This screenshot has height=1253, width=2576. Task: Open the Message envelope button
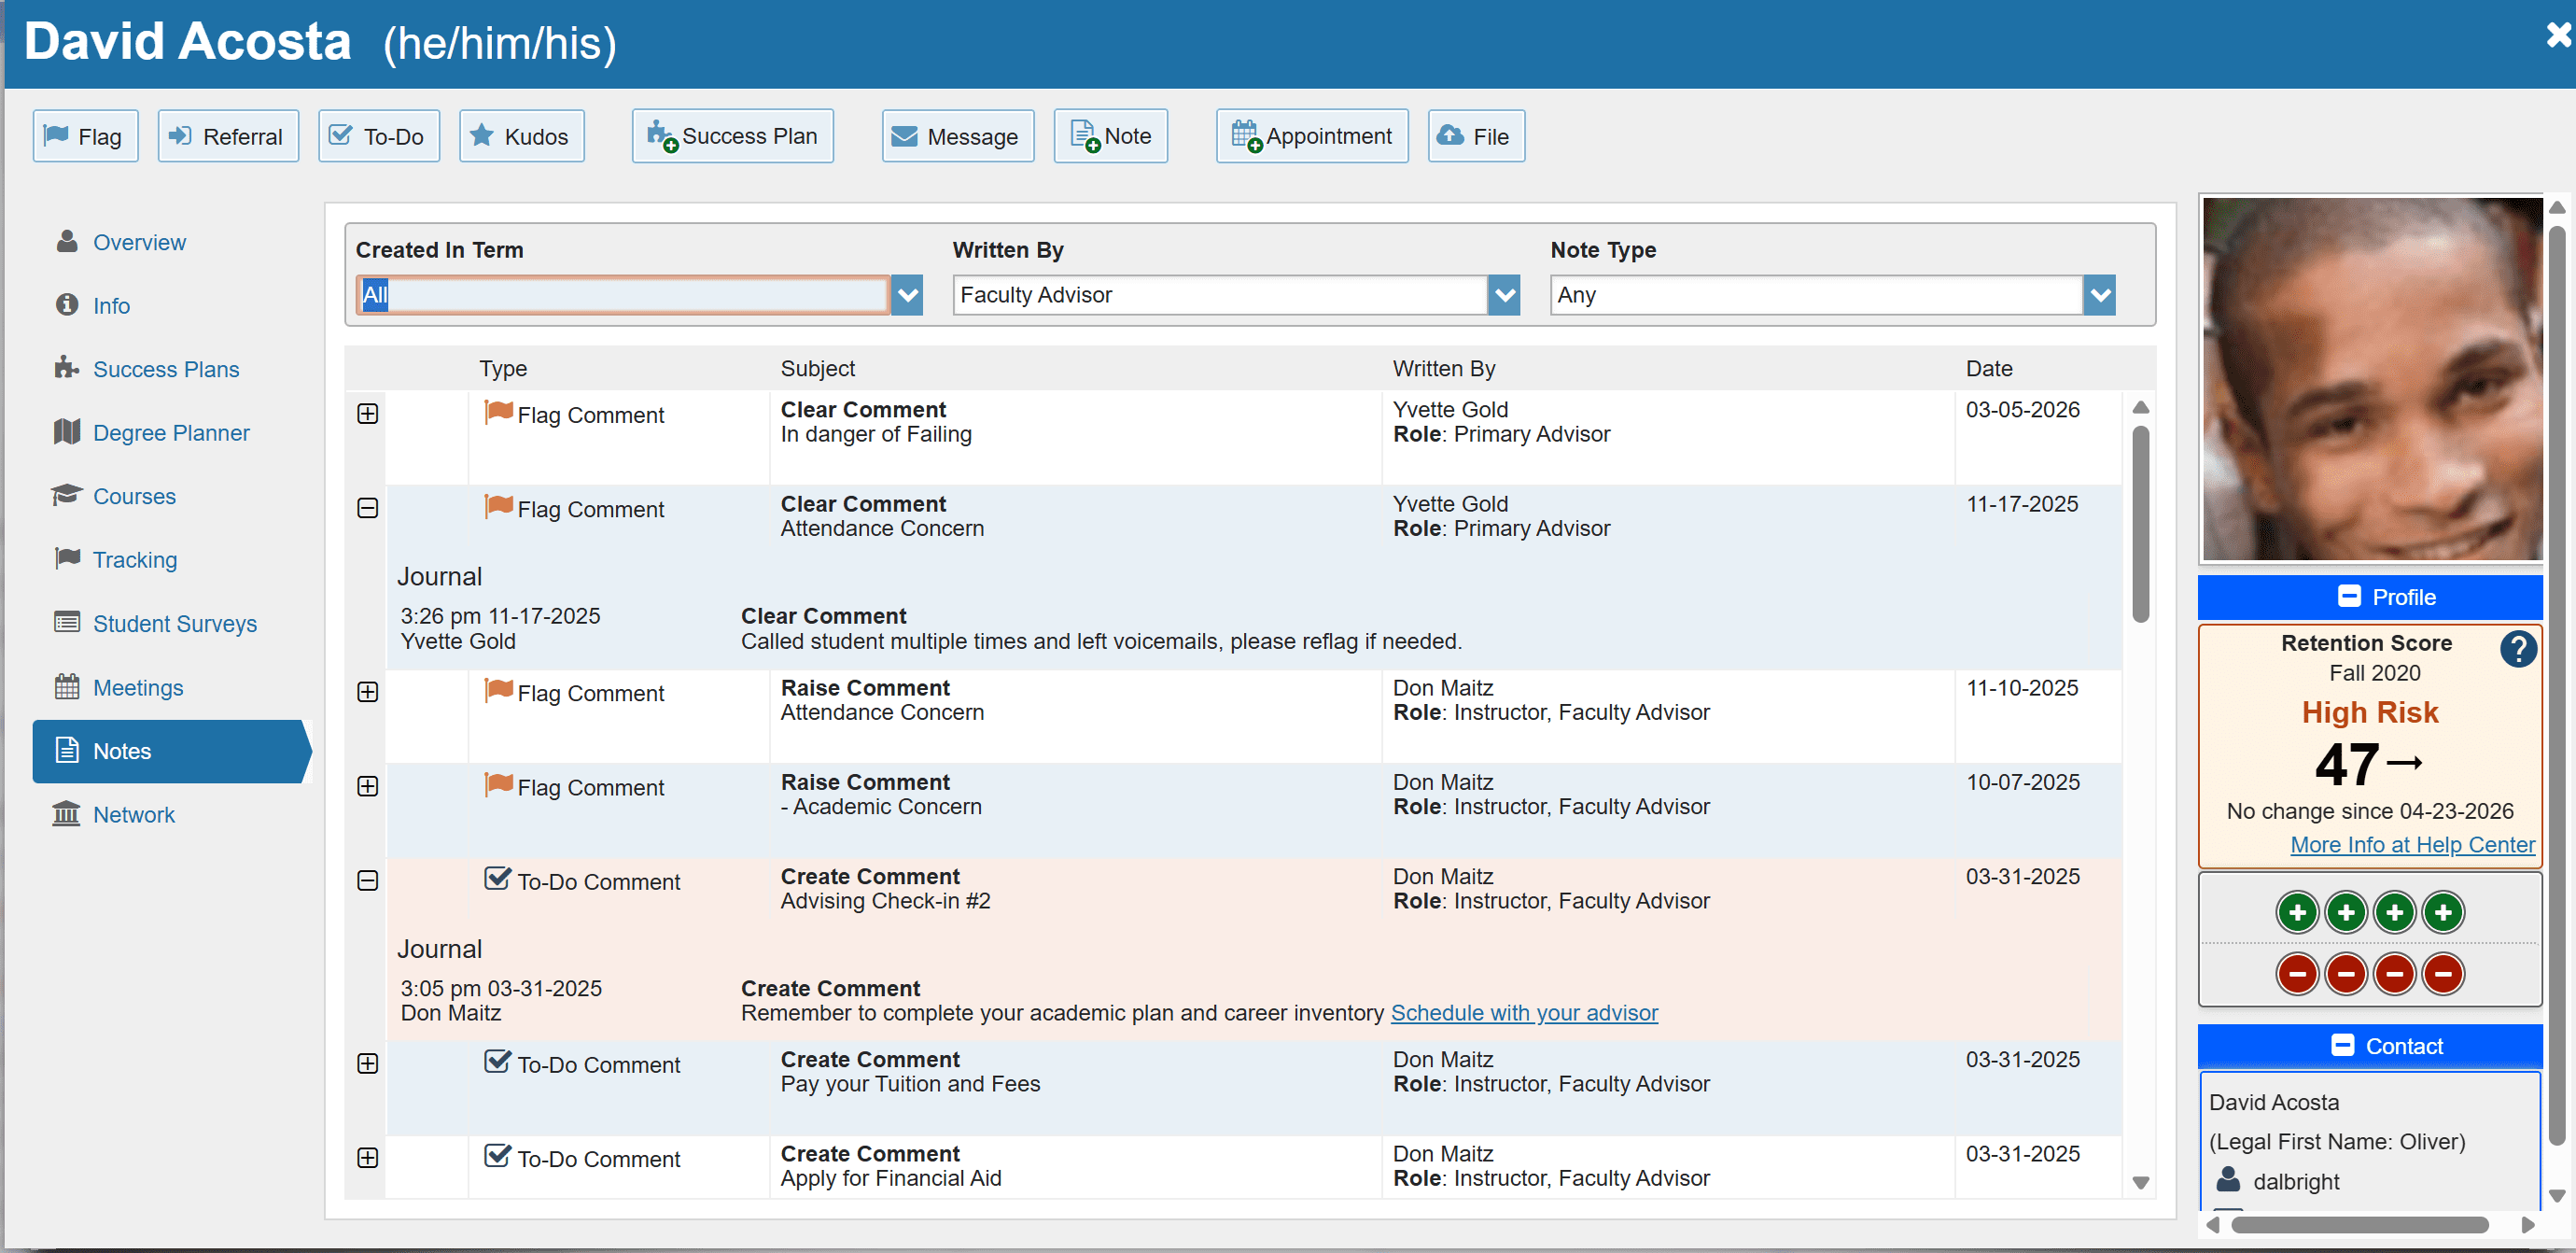[957, 136]
